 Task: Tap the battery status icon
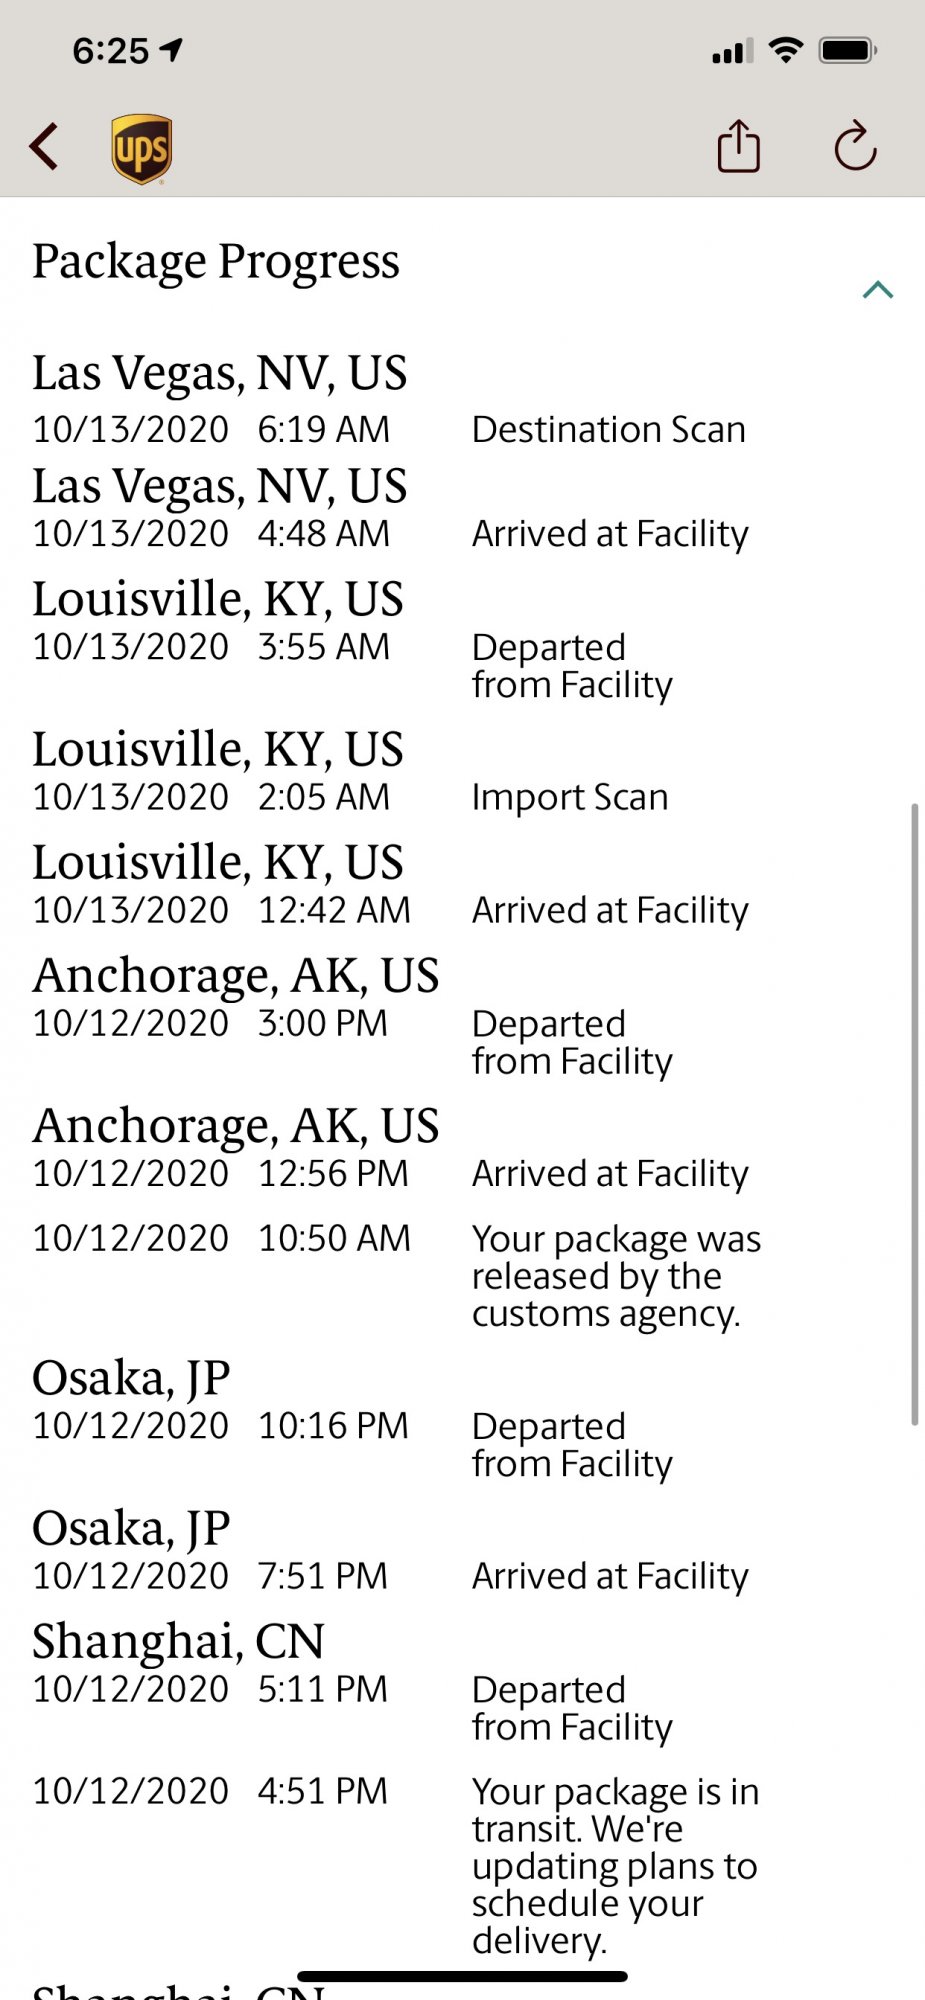pos(848,50)
